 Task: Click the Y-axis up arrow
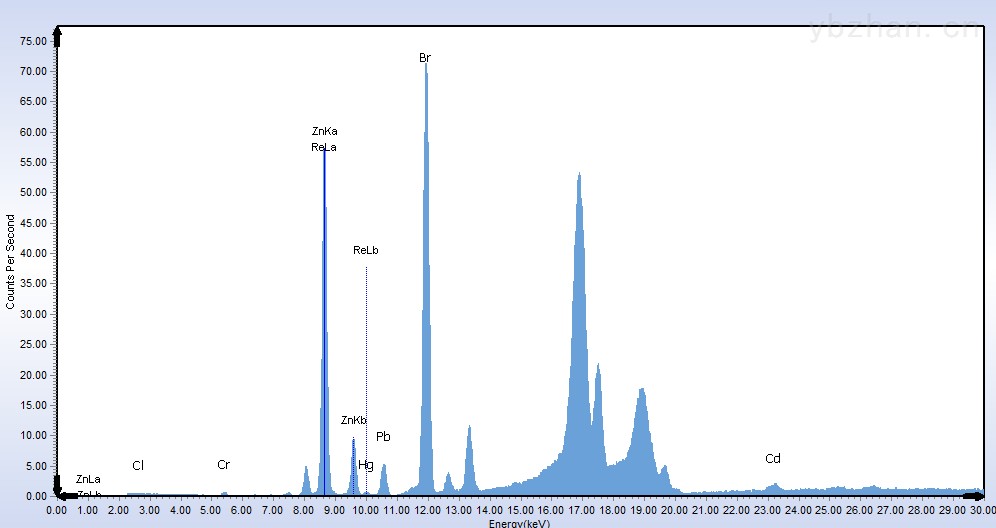pyautogui.click(x=58, y=36)
